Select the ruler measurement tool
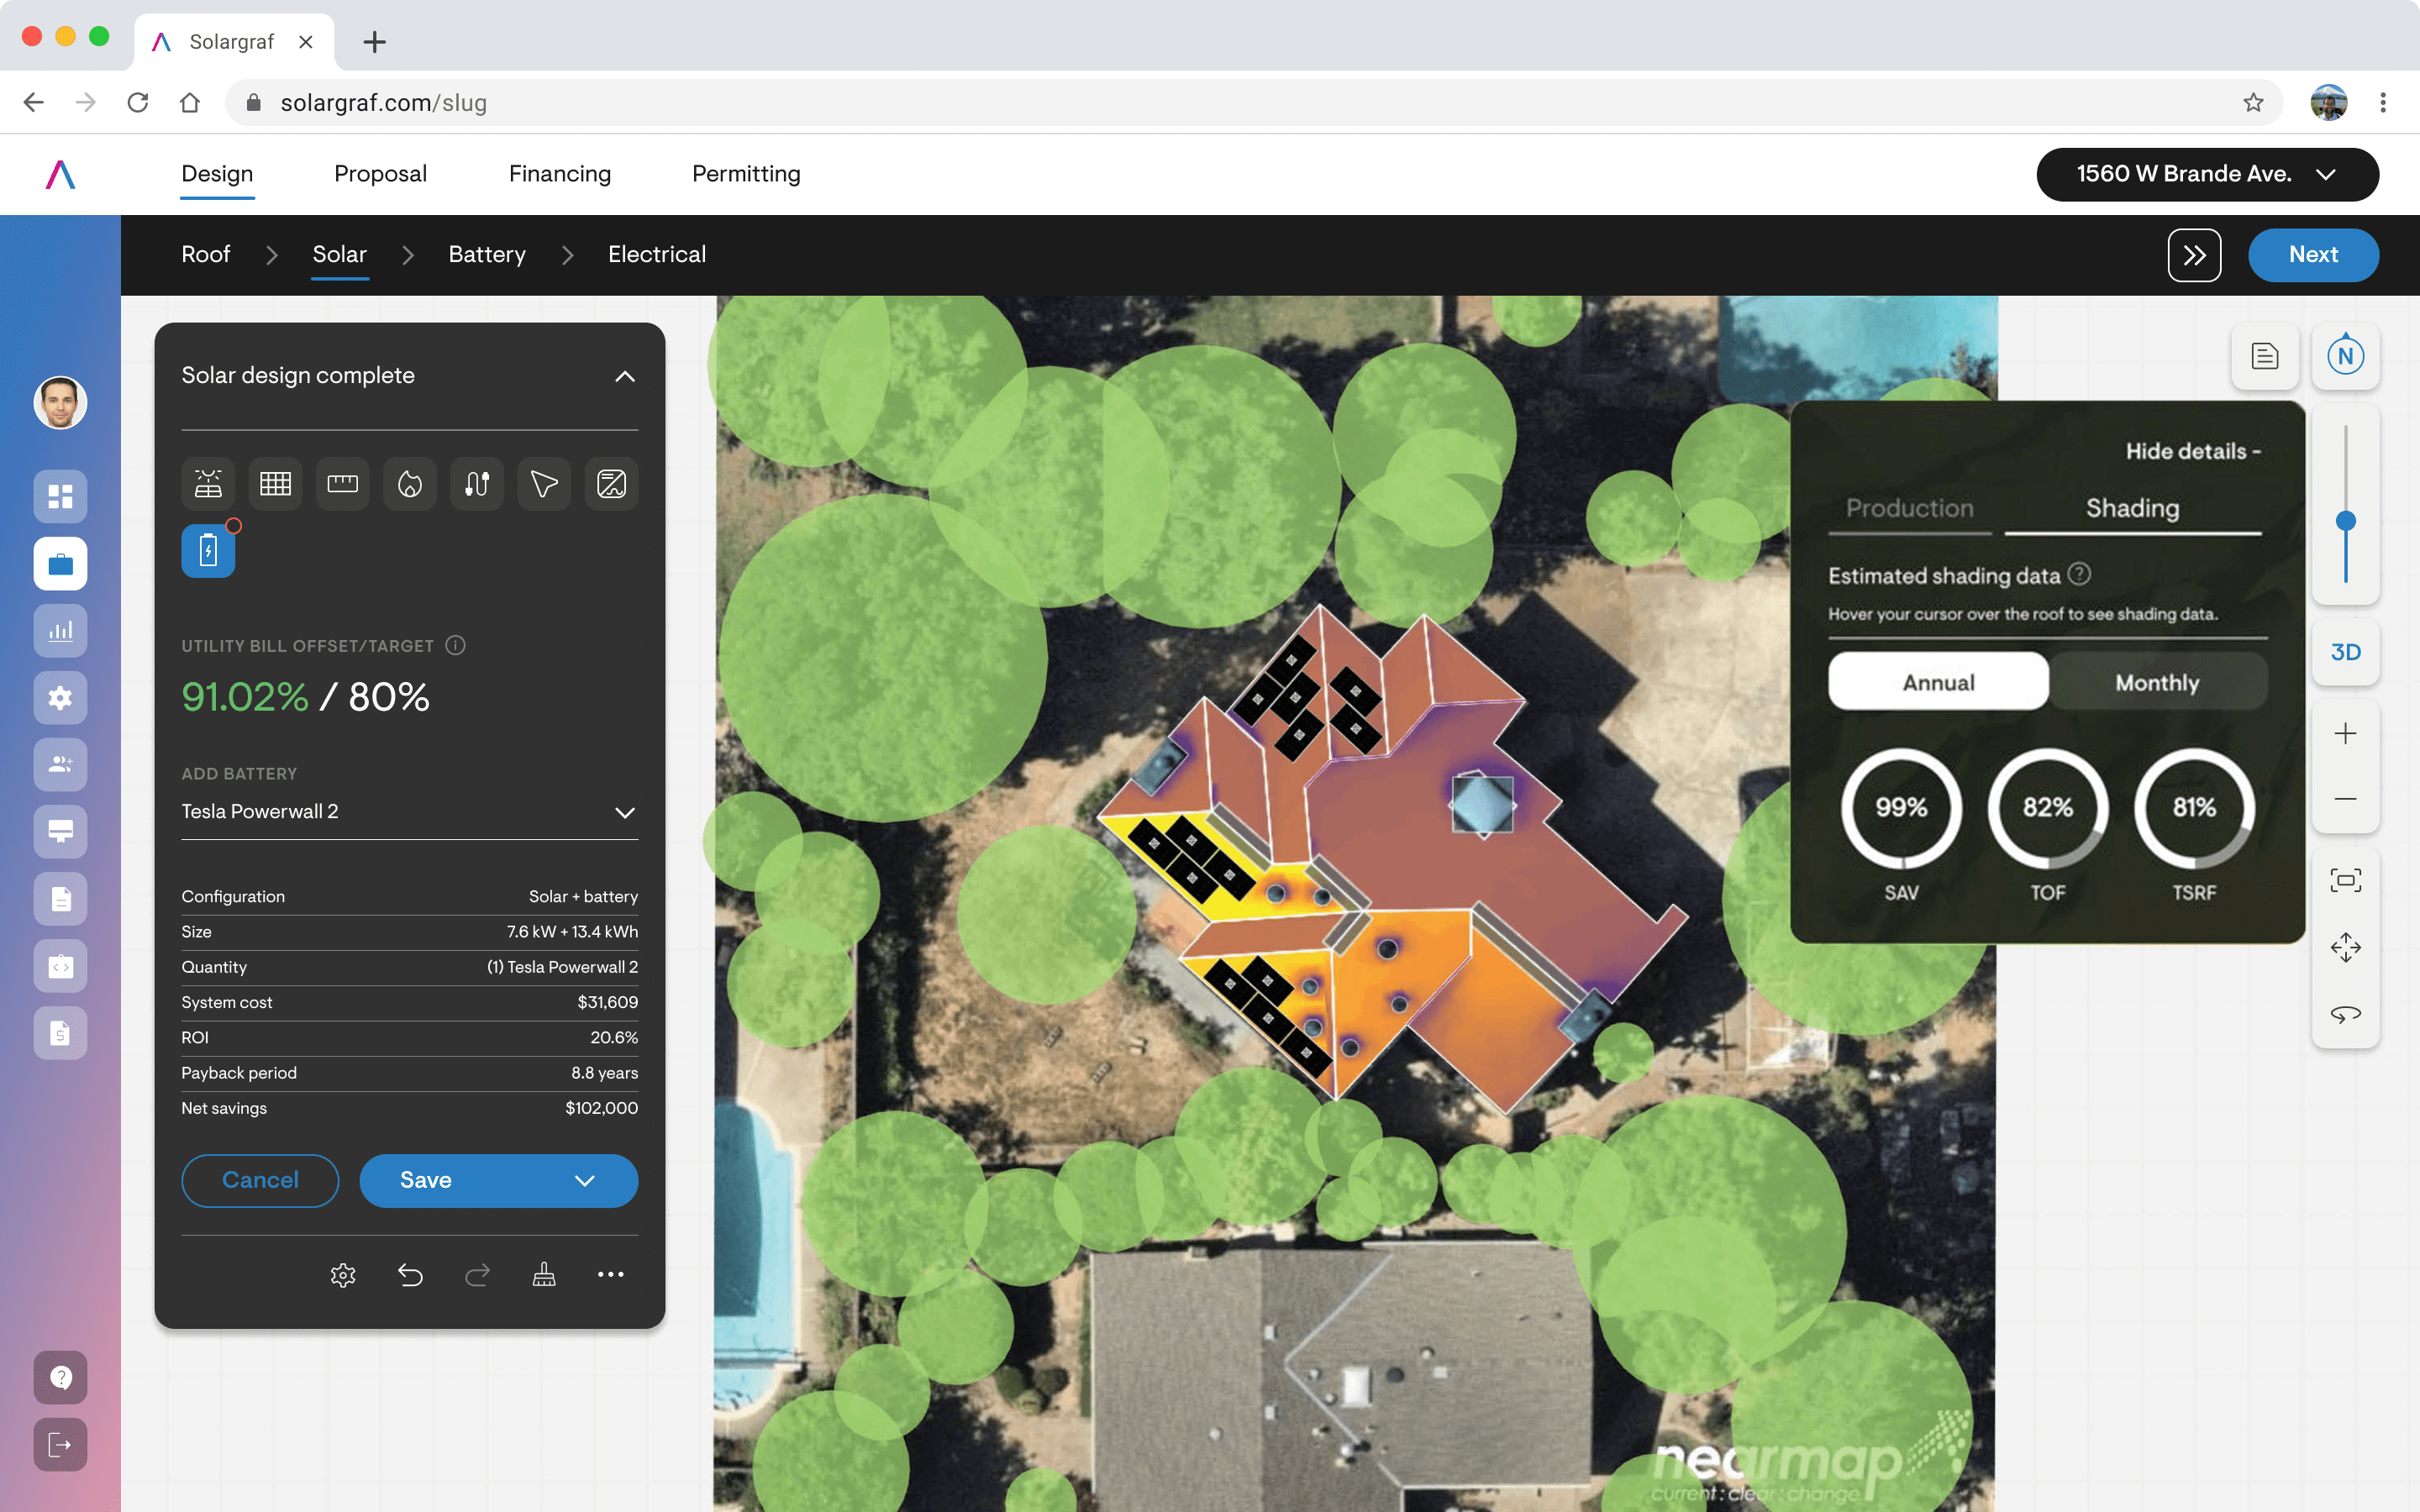The image size is (2420, 1512). [342, 484]
